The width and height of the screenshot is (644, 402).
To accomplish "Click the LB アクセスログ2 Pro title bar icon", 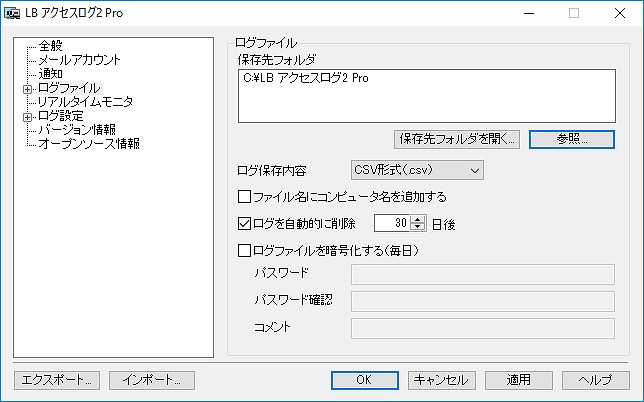I will (12, 13).
